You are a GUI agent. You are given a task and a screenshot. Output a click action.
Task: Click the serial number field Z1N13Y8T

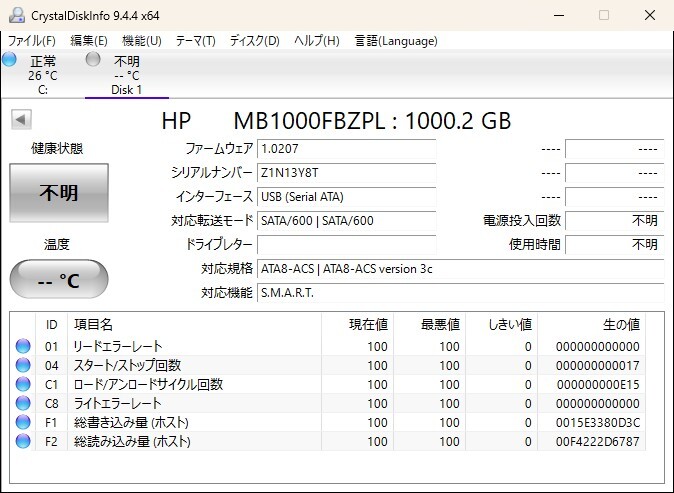pos(346,173)
